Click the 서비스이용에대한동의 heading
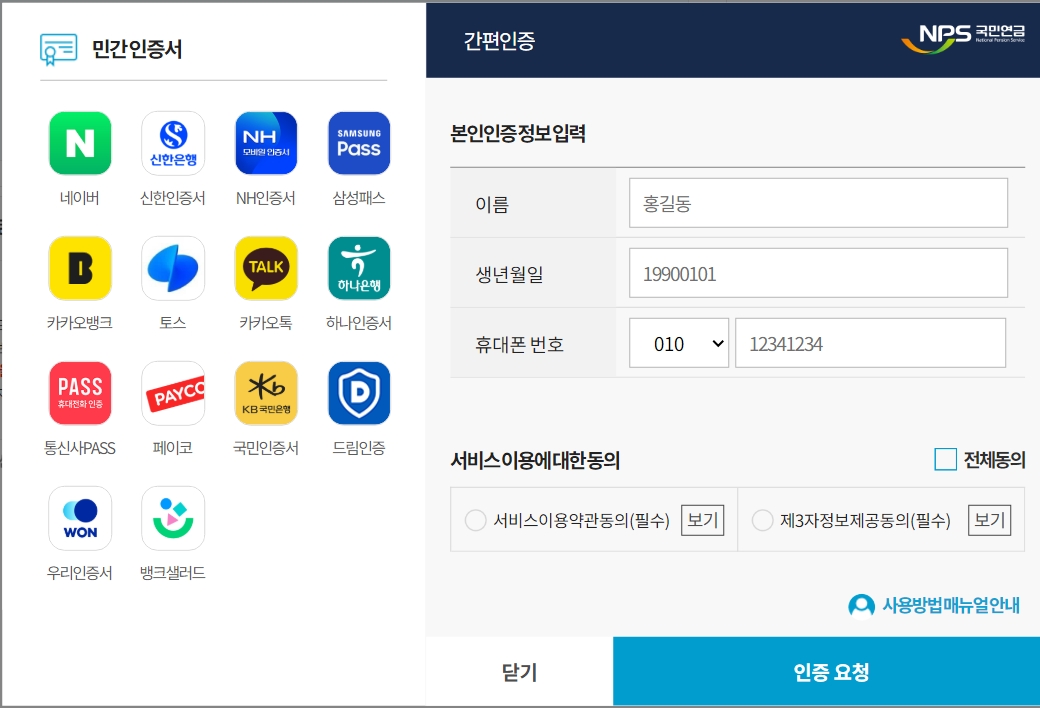Viewport: 1040px width, 708px height. (x=535, y=460)
